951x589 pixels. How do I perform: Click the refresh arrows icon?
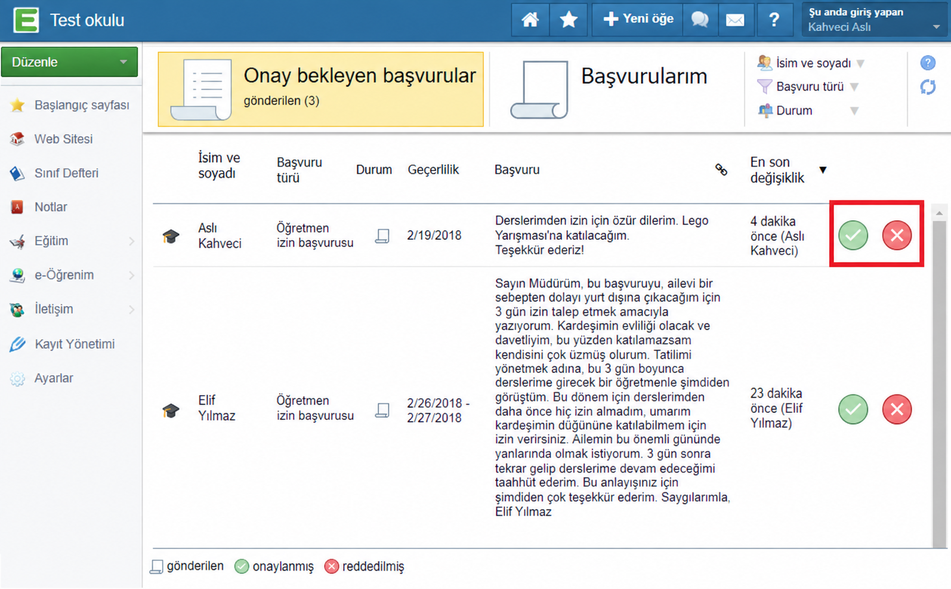(927, 87)
